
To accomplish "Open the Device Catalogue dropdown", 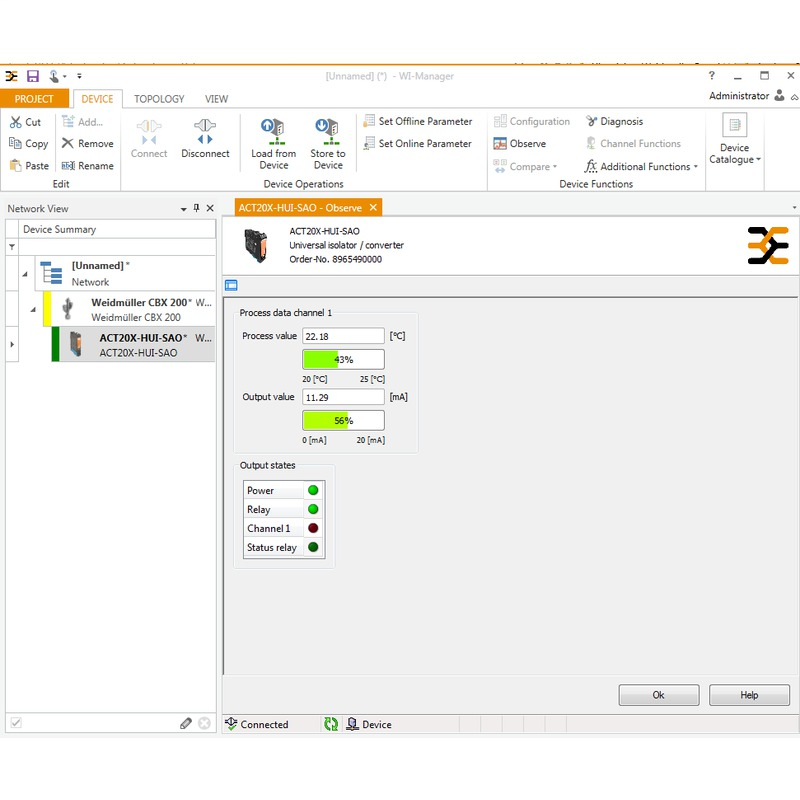I will click(x=735, y=140).
